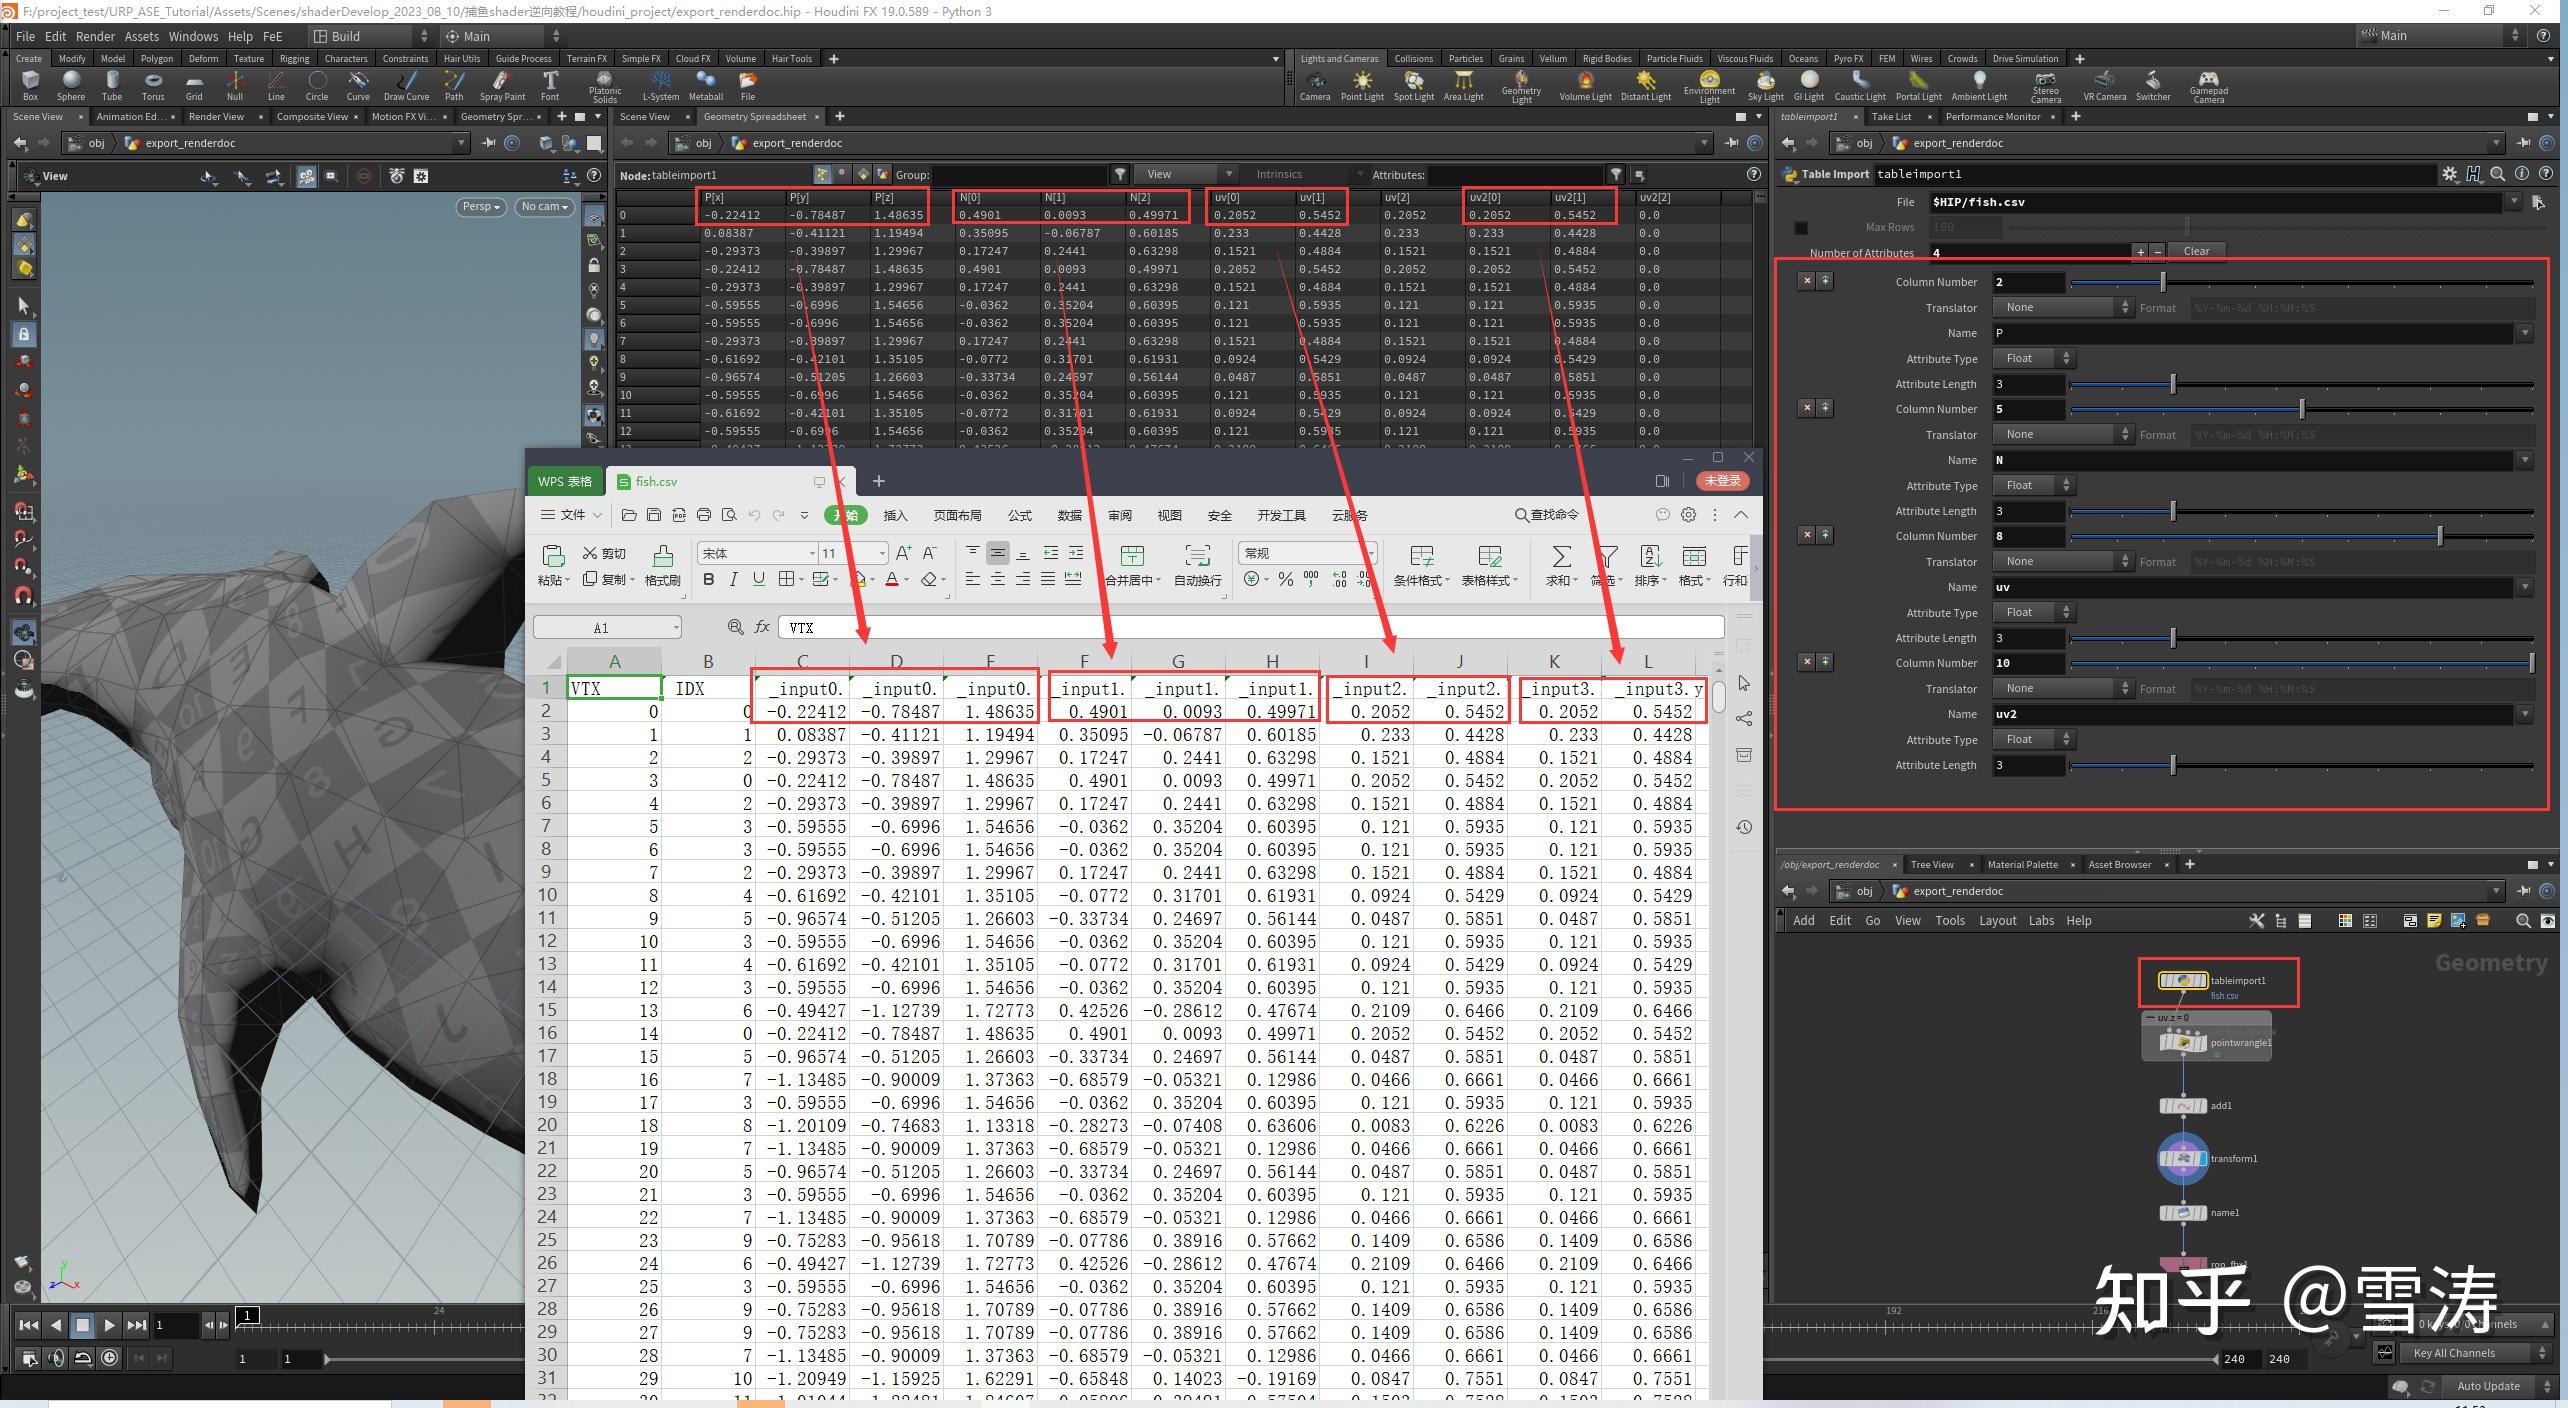Toggle center horizontal alignment in WPS
The width and height of the screenshot is (2568, 1408).
point(997,579)
